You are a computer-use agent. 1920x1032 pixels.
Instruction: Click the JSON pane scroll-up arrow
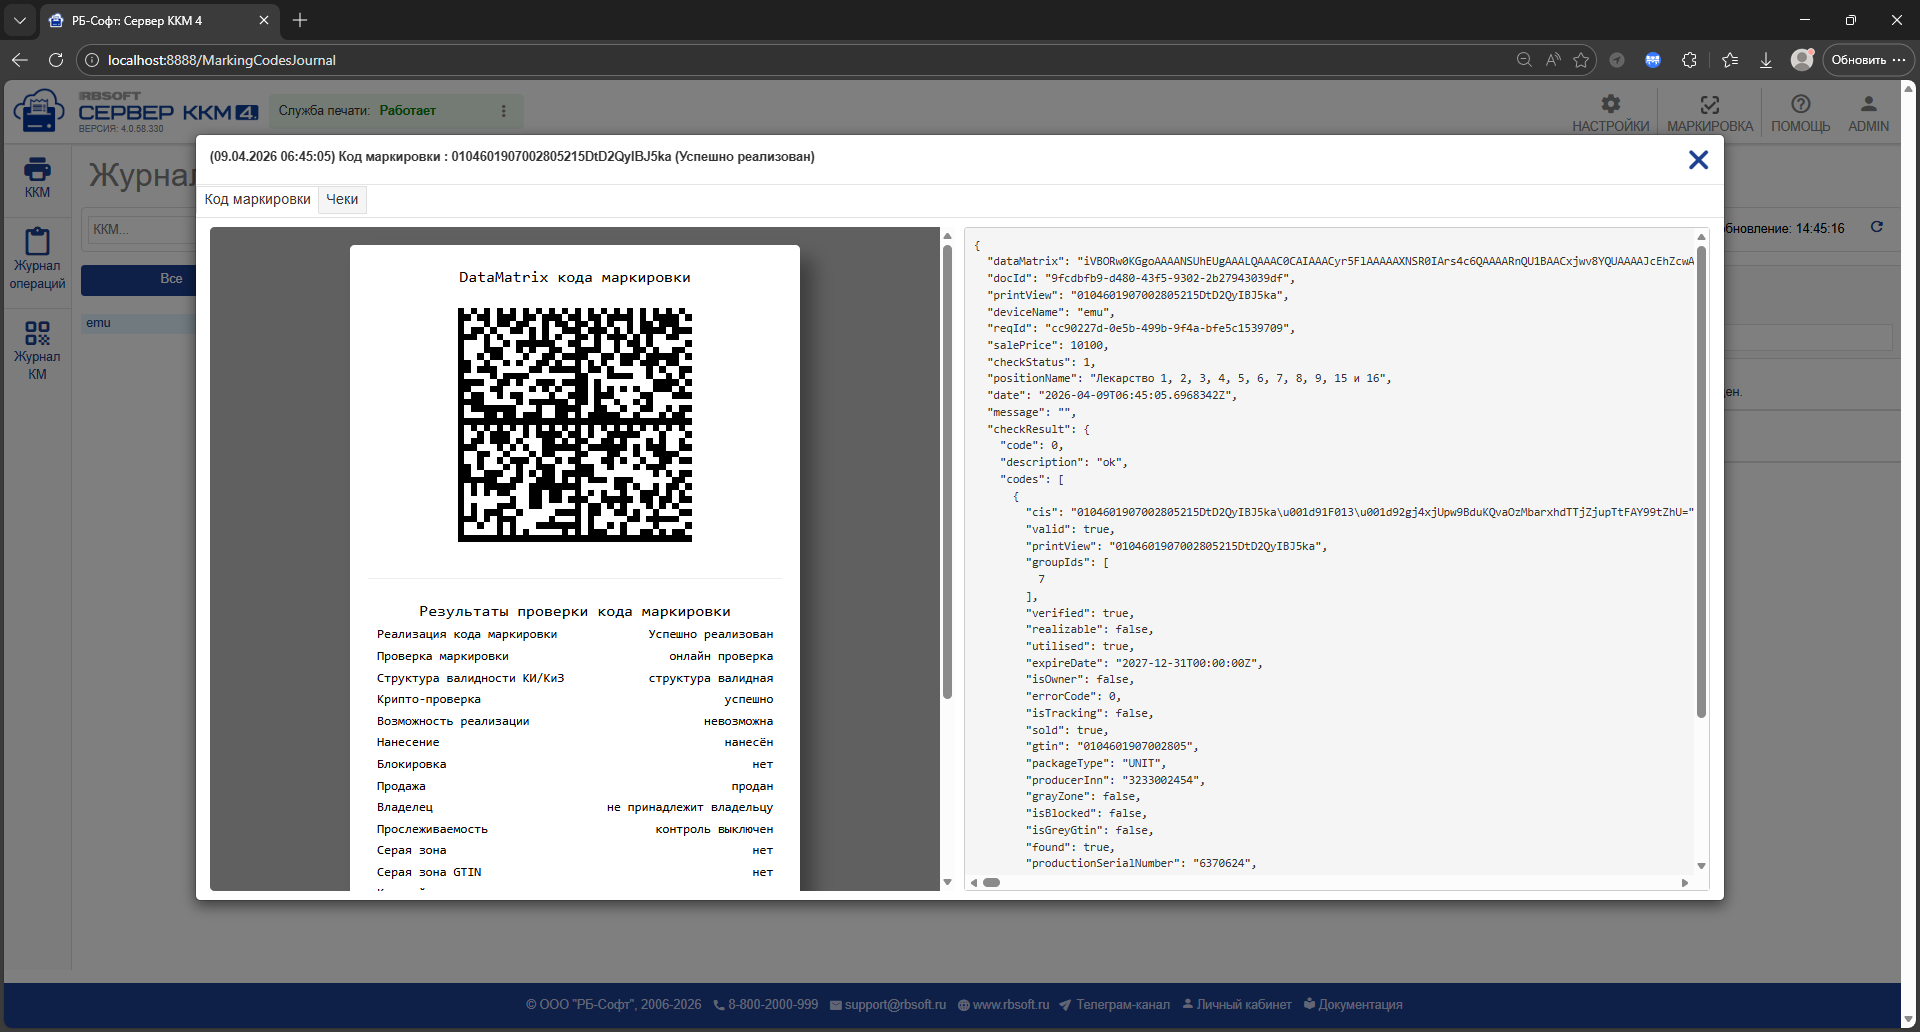point(1701,237)
